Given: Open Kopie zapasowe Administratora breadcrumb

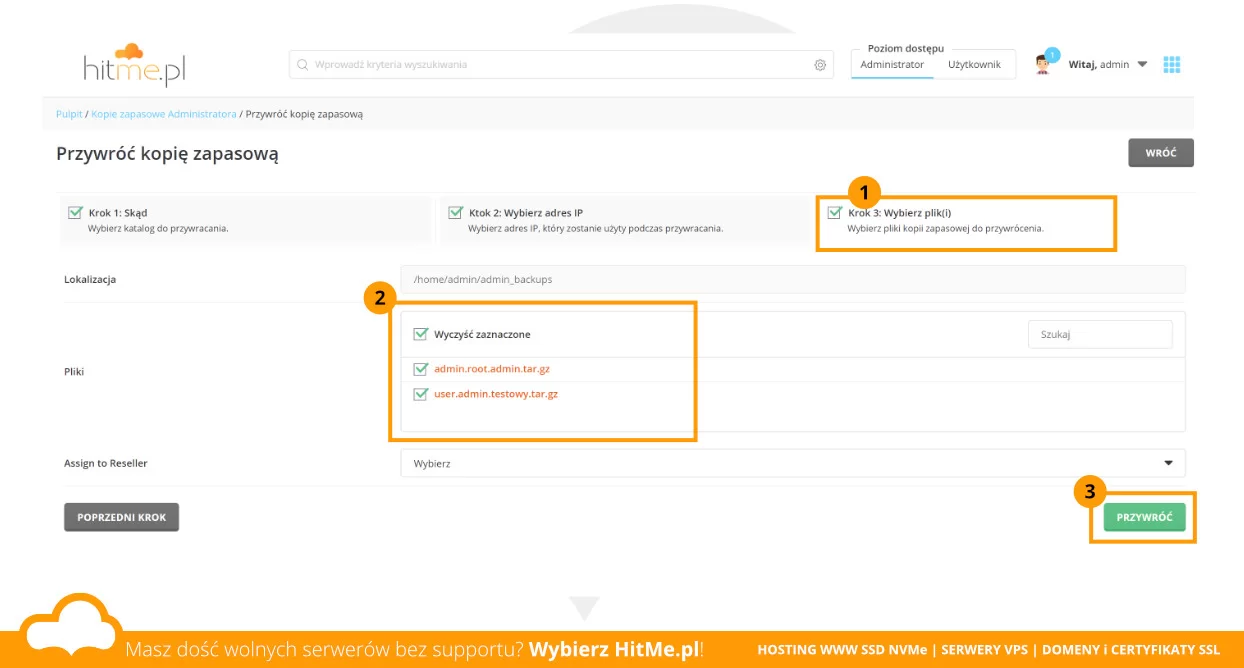Looking at the screenshot, I should (164, 114).
